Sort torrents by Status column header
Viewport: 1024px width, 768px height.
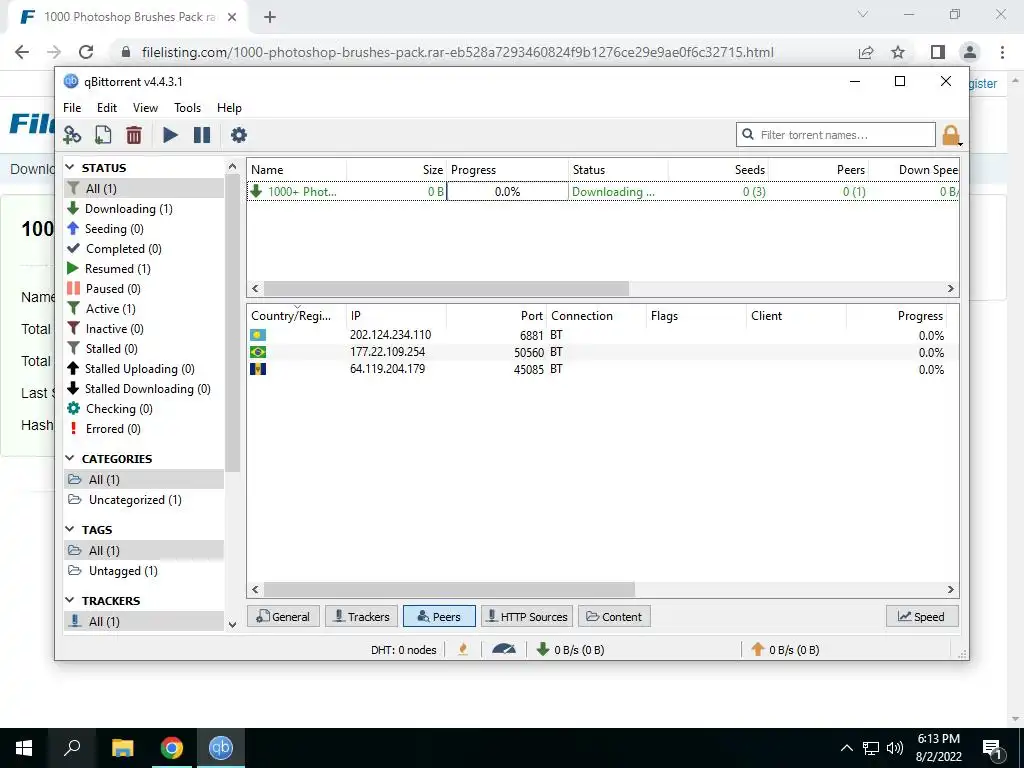(x=618, y=170)
